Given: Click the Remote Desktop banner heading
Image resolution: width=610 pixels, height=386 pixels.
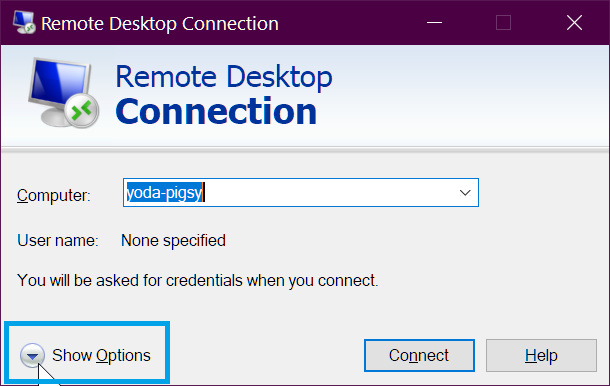Looking at the screenshot, I should pyautogui.click(x=224, y=77).
